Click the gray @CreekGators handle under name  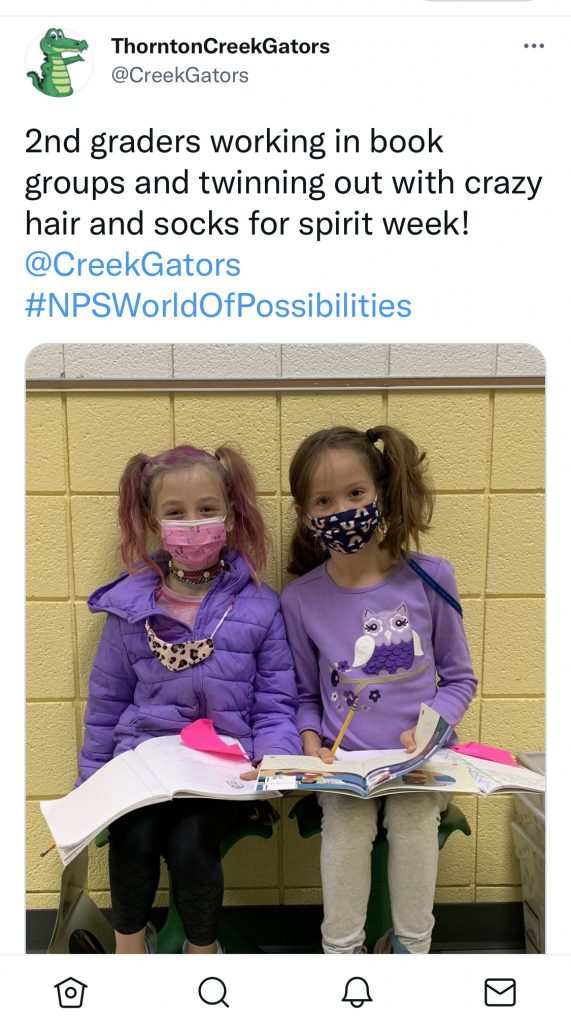(180, 75)
